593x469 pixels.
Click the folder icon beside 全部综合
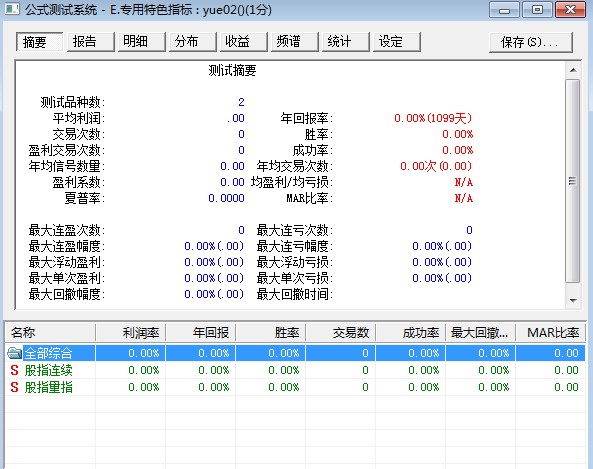pos(14,353)
